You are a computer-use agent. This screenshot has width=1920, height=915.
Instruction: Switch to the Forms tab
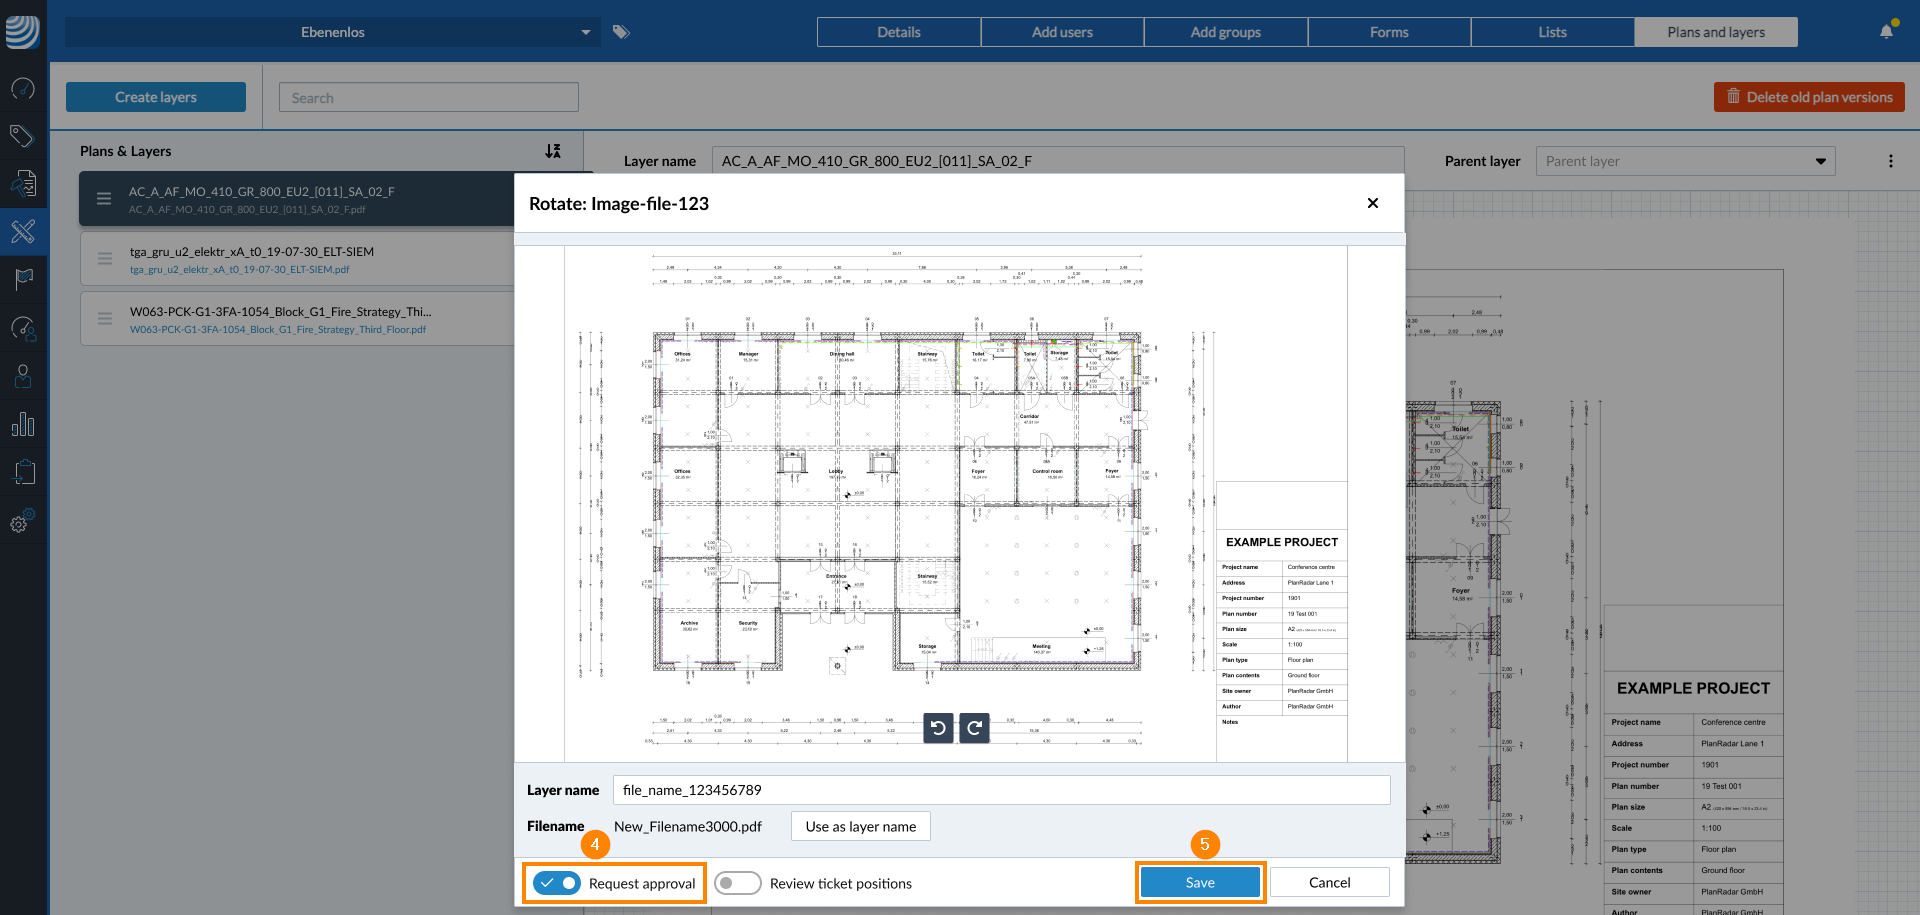point(1388,32)
